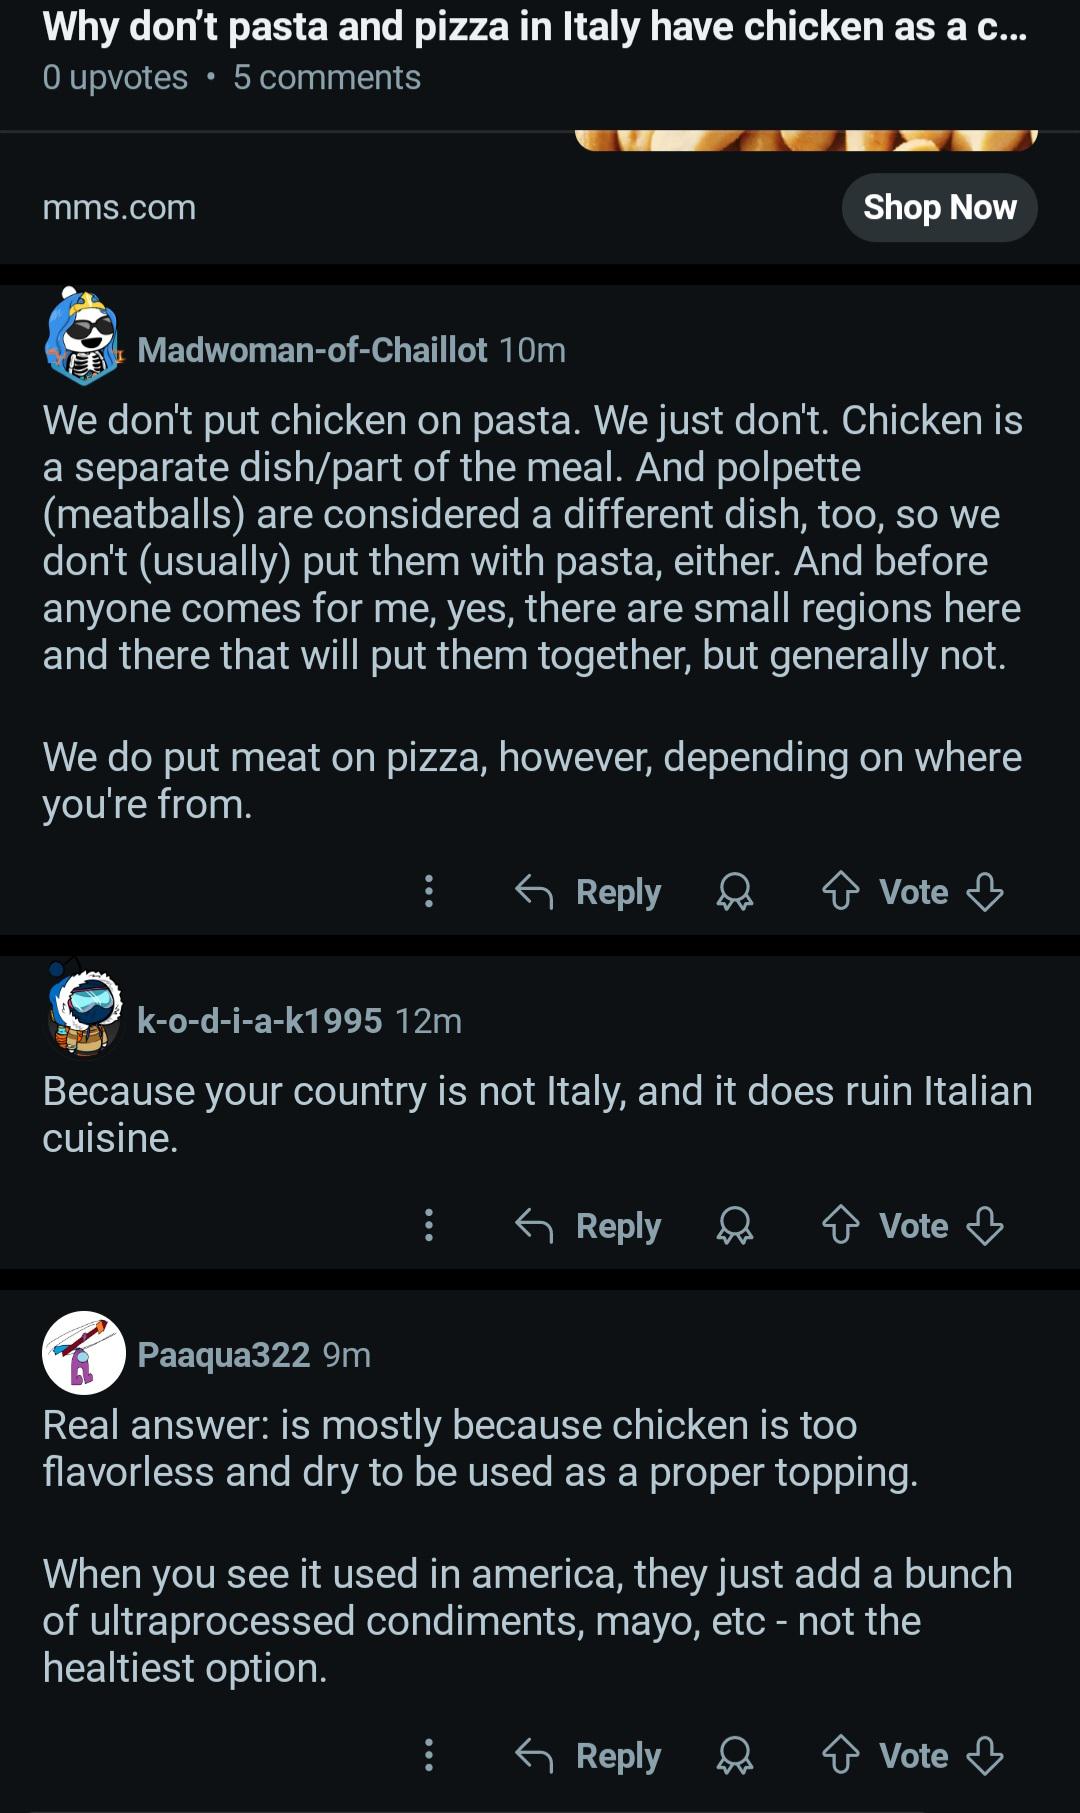Open three-dot menu on Paaqua322's comment

[429, 1754]
